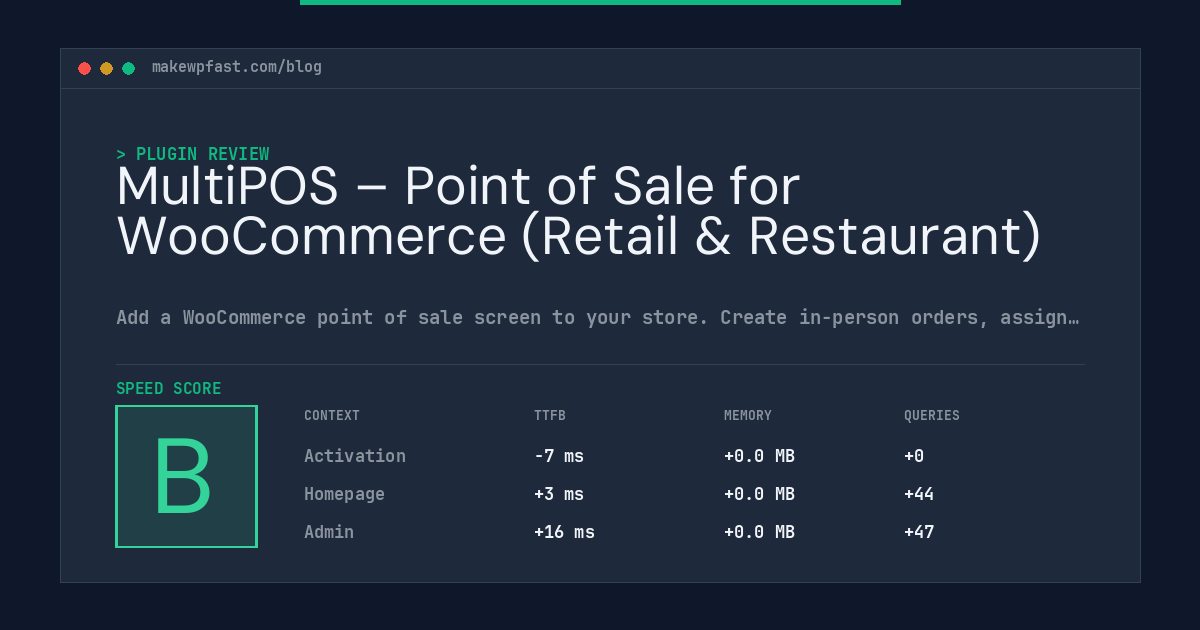Click the +0 Activation queries value

coord(914,456)
